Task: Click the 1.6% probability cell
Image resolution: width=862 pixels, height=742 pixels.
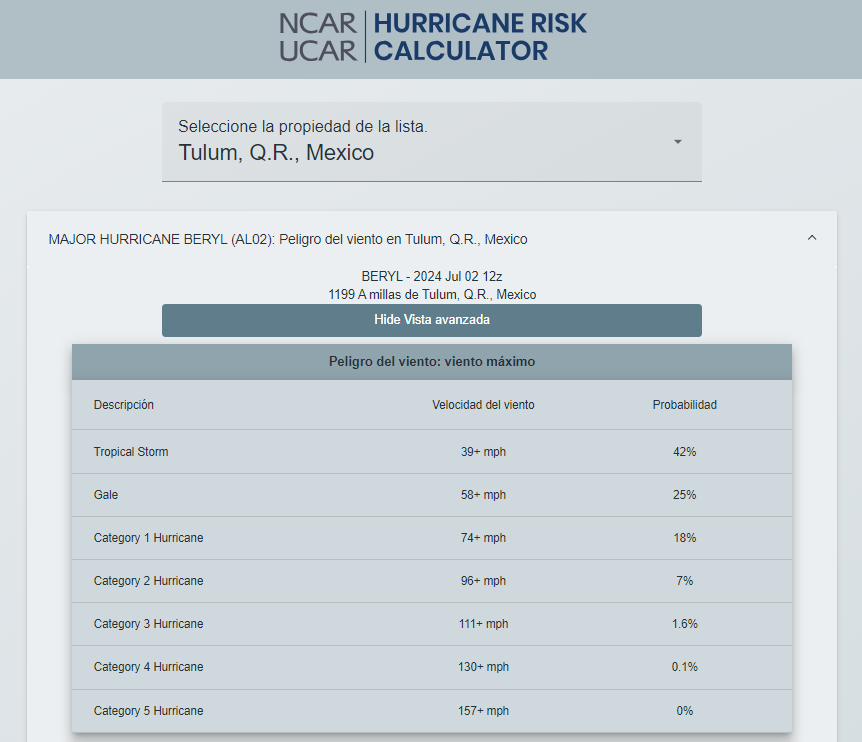Action: [x=684, y=624]
